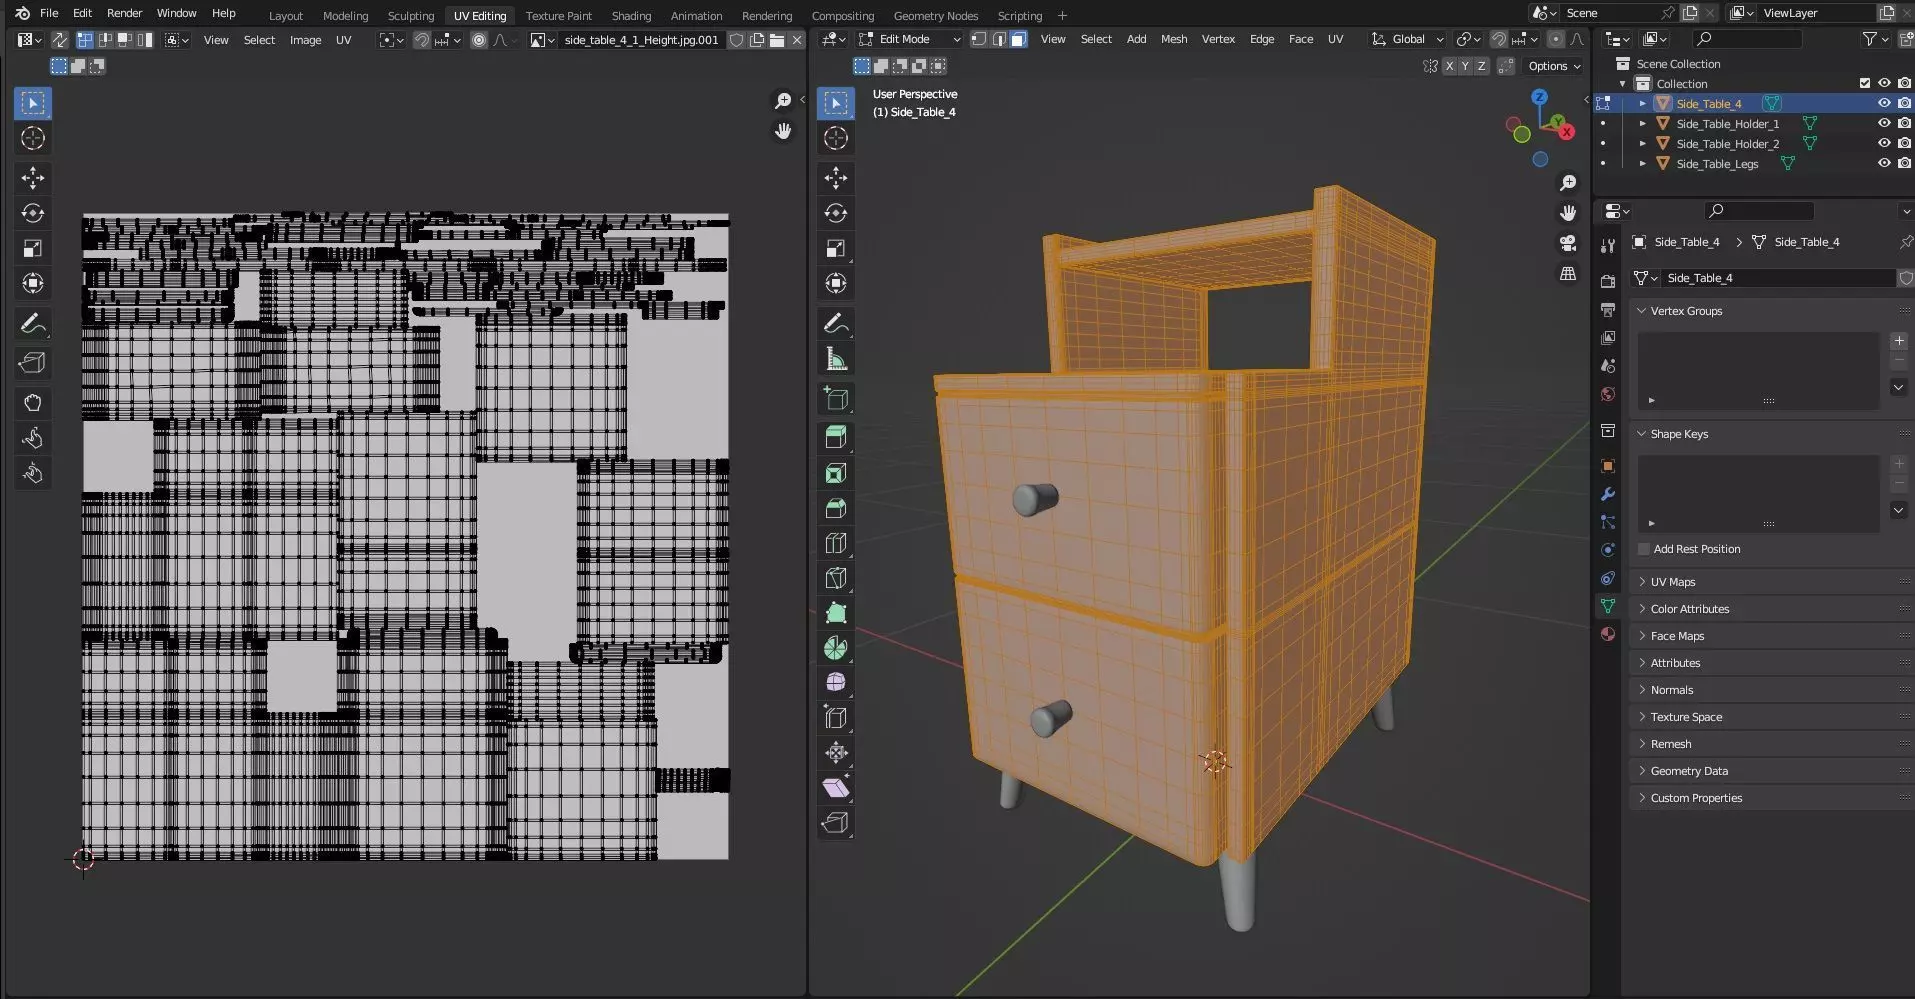
Task: Open the Face menu in viewport header
Action: (x=1301, y=39)
